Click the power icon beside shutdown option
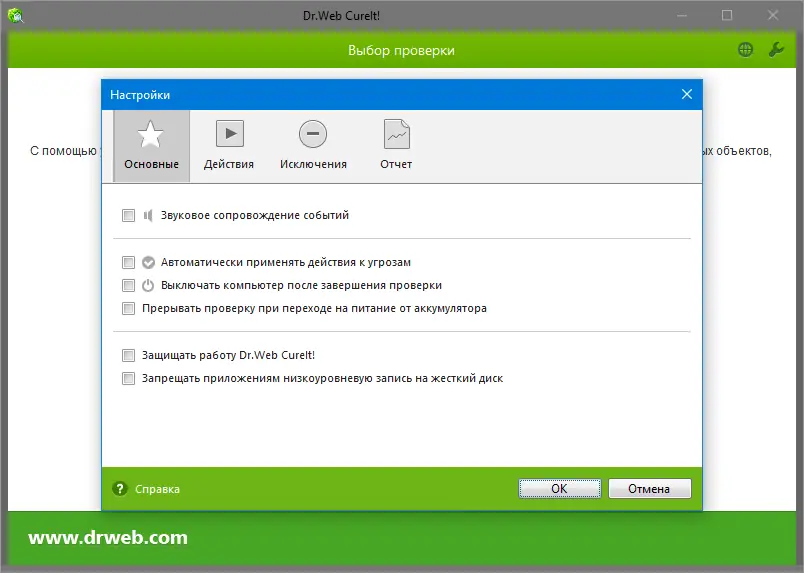The width and height of the screenshot is (804, 573). (148, 286)
